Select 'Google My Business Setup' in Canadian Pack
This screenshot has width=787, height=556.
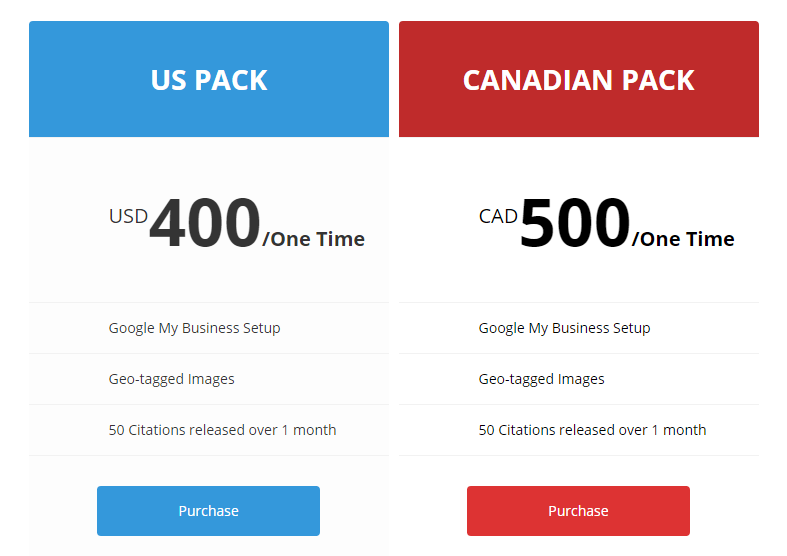[564, 328]
